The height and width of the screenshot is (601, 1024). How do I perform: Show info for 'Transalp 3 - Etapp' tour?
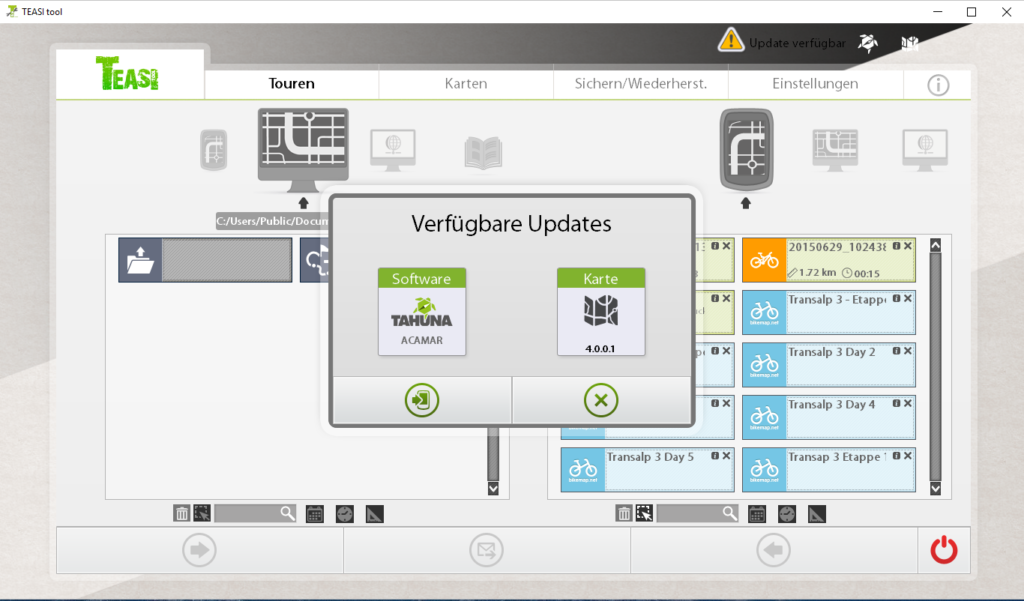tap(897, 299)
